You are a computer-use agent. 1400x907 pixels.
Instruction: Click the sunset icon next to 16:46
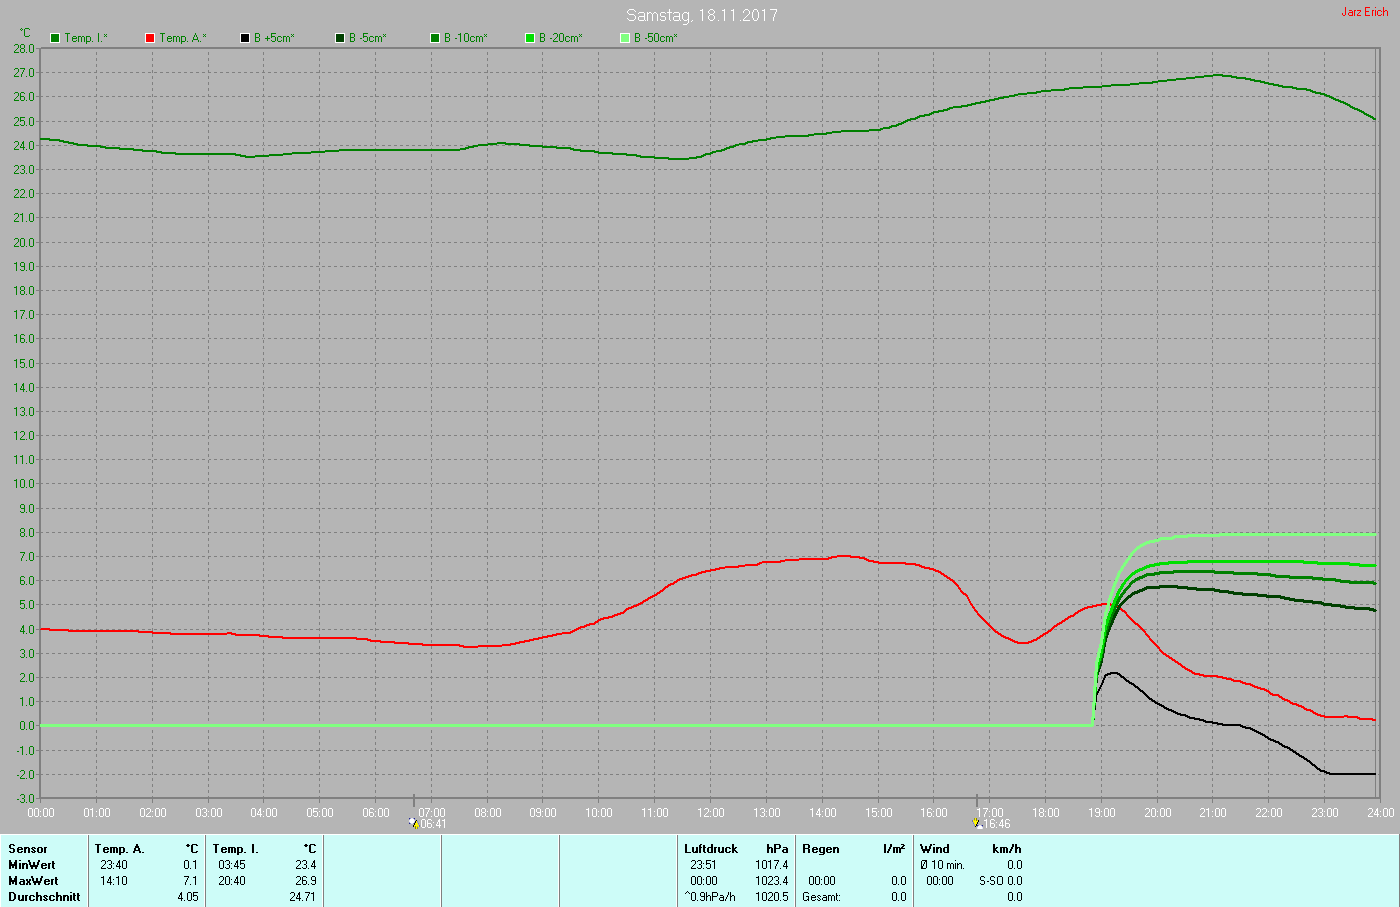coord(977,824)
